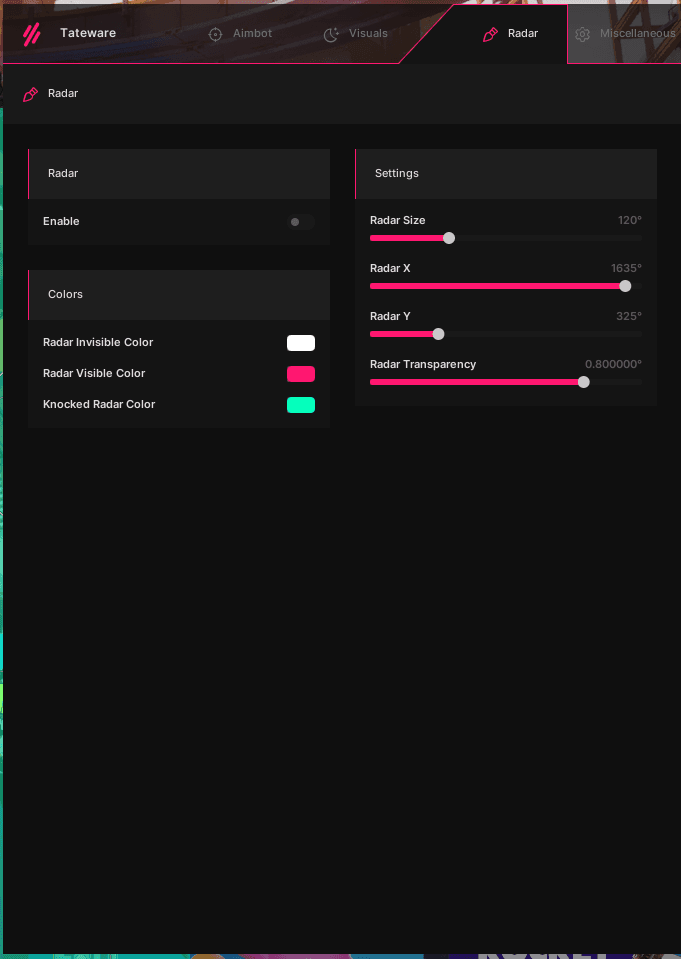681x959 pixels.
Task: Click the Radar X value 1635°
Action: (x=626, y=268)
